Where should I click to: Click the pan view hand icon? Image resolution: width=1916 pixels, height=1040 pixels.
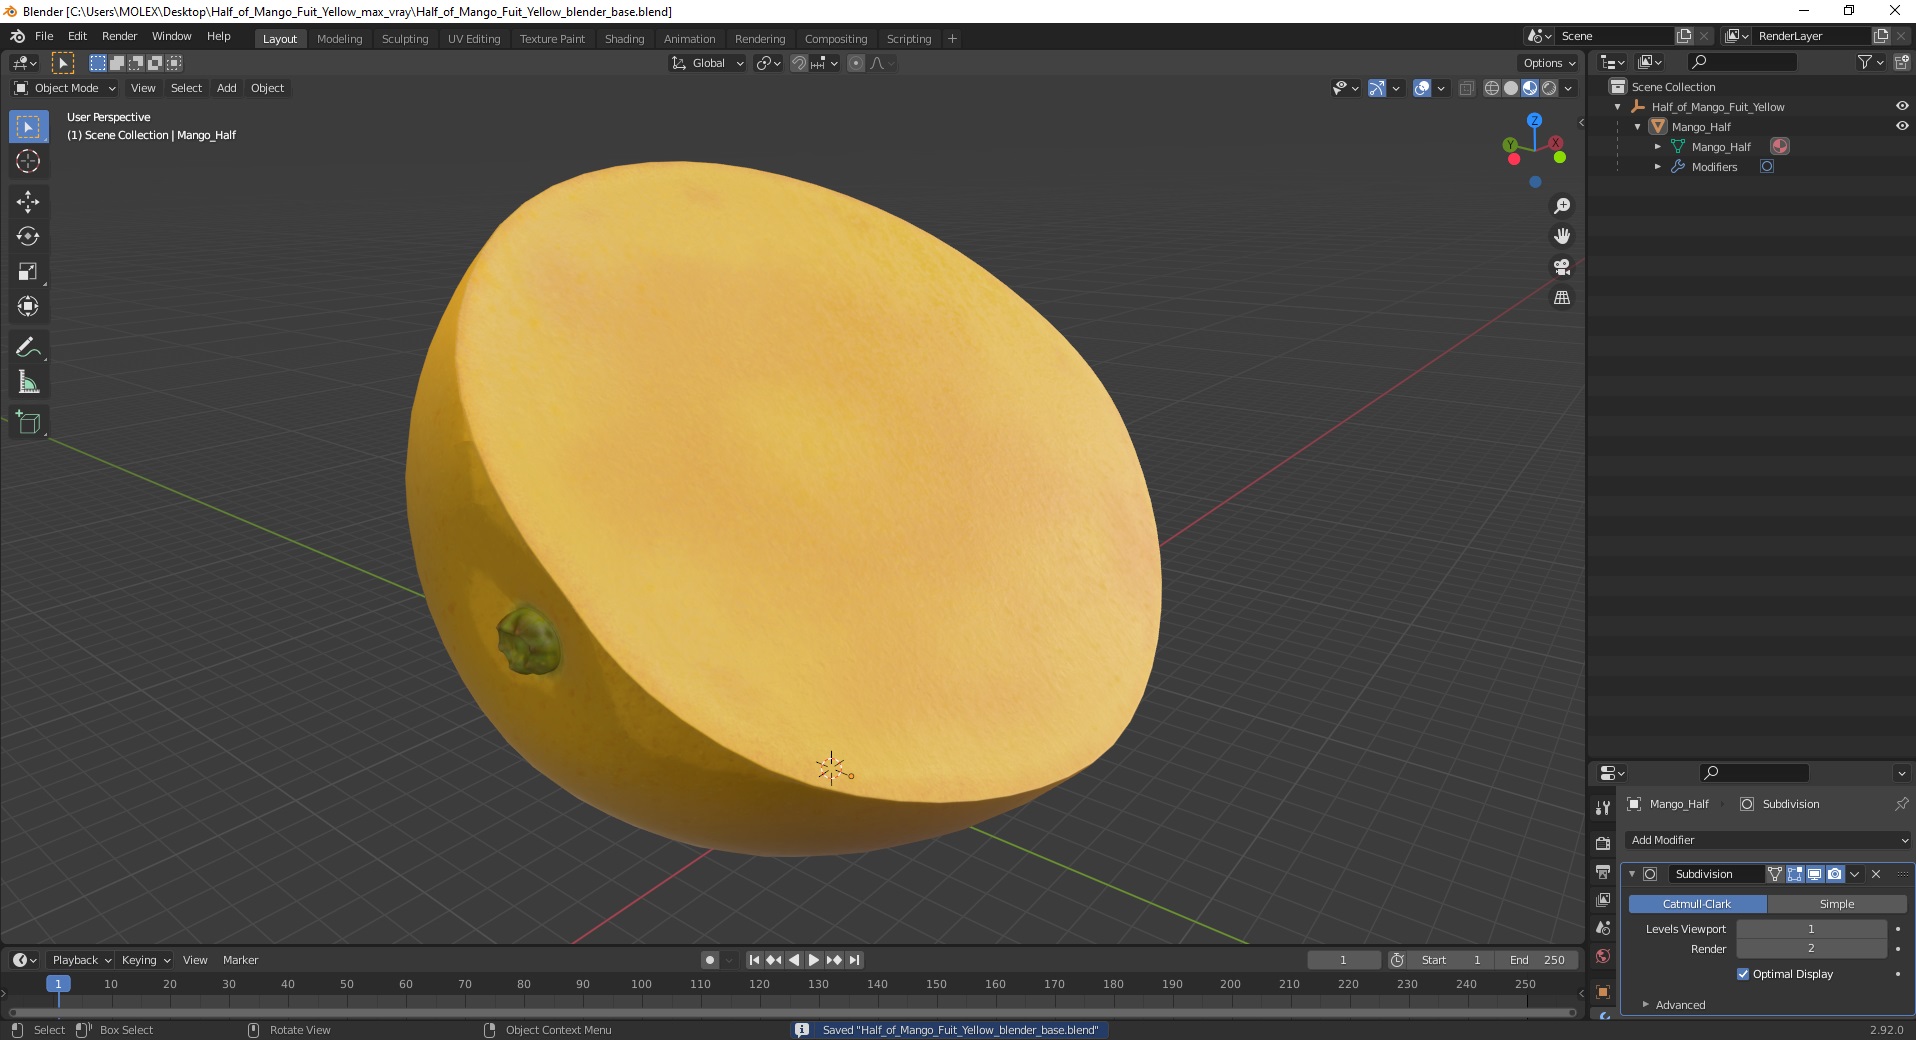point(1562,236)
